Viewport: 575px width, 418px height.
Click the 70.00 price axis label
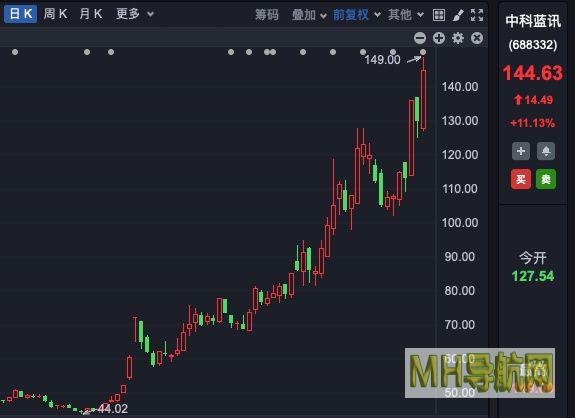(459, 324)
